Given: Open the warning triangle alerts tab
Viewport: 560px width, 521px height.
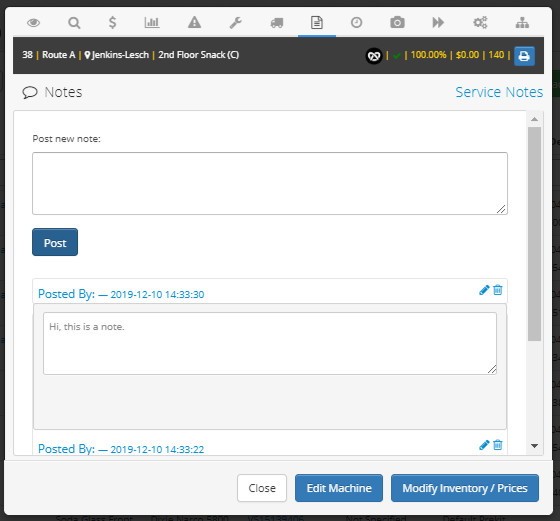Looking at the screenshot, I should (194, 22).
